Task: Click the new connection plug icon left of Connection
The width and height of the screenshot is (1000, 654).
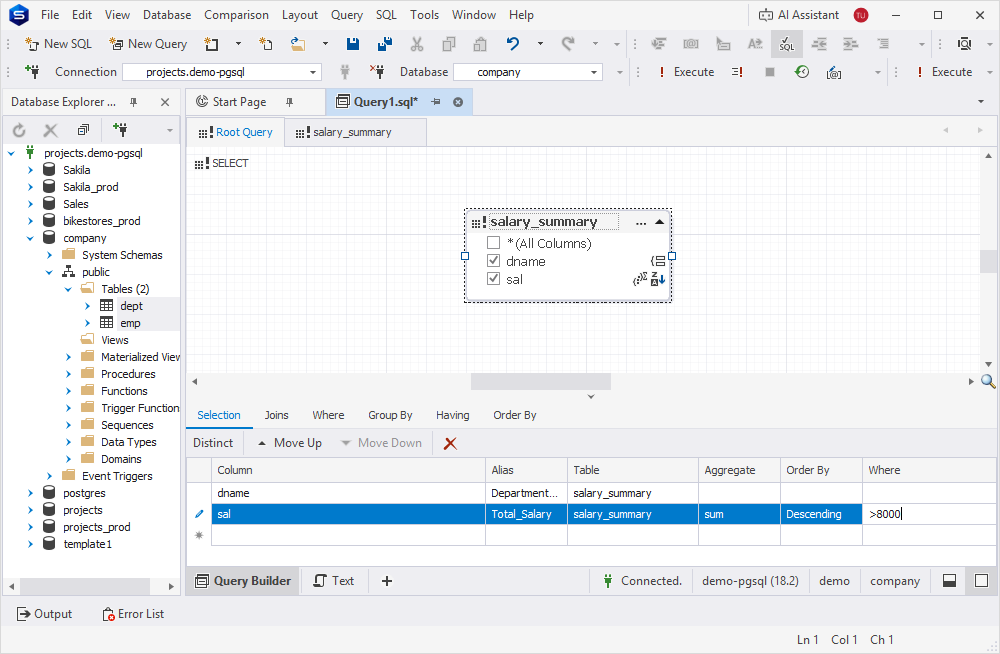Action: (32, 72)
